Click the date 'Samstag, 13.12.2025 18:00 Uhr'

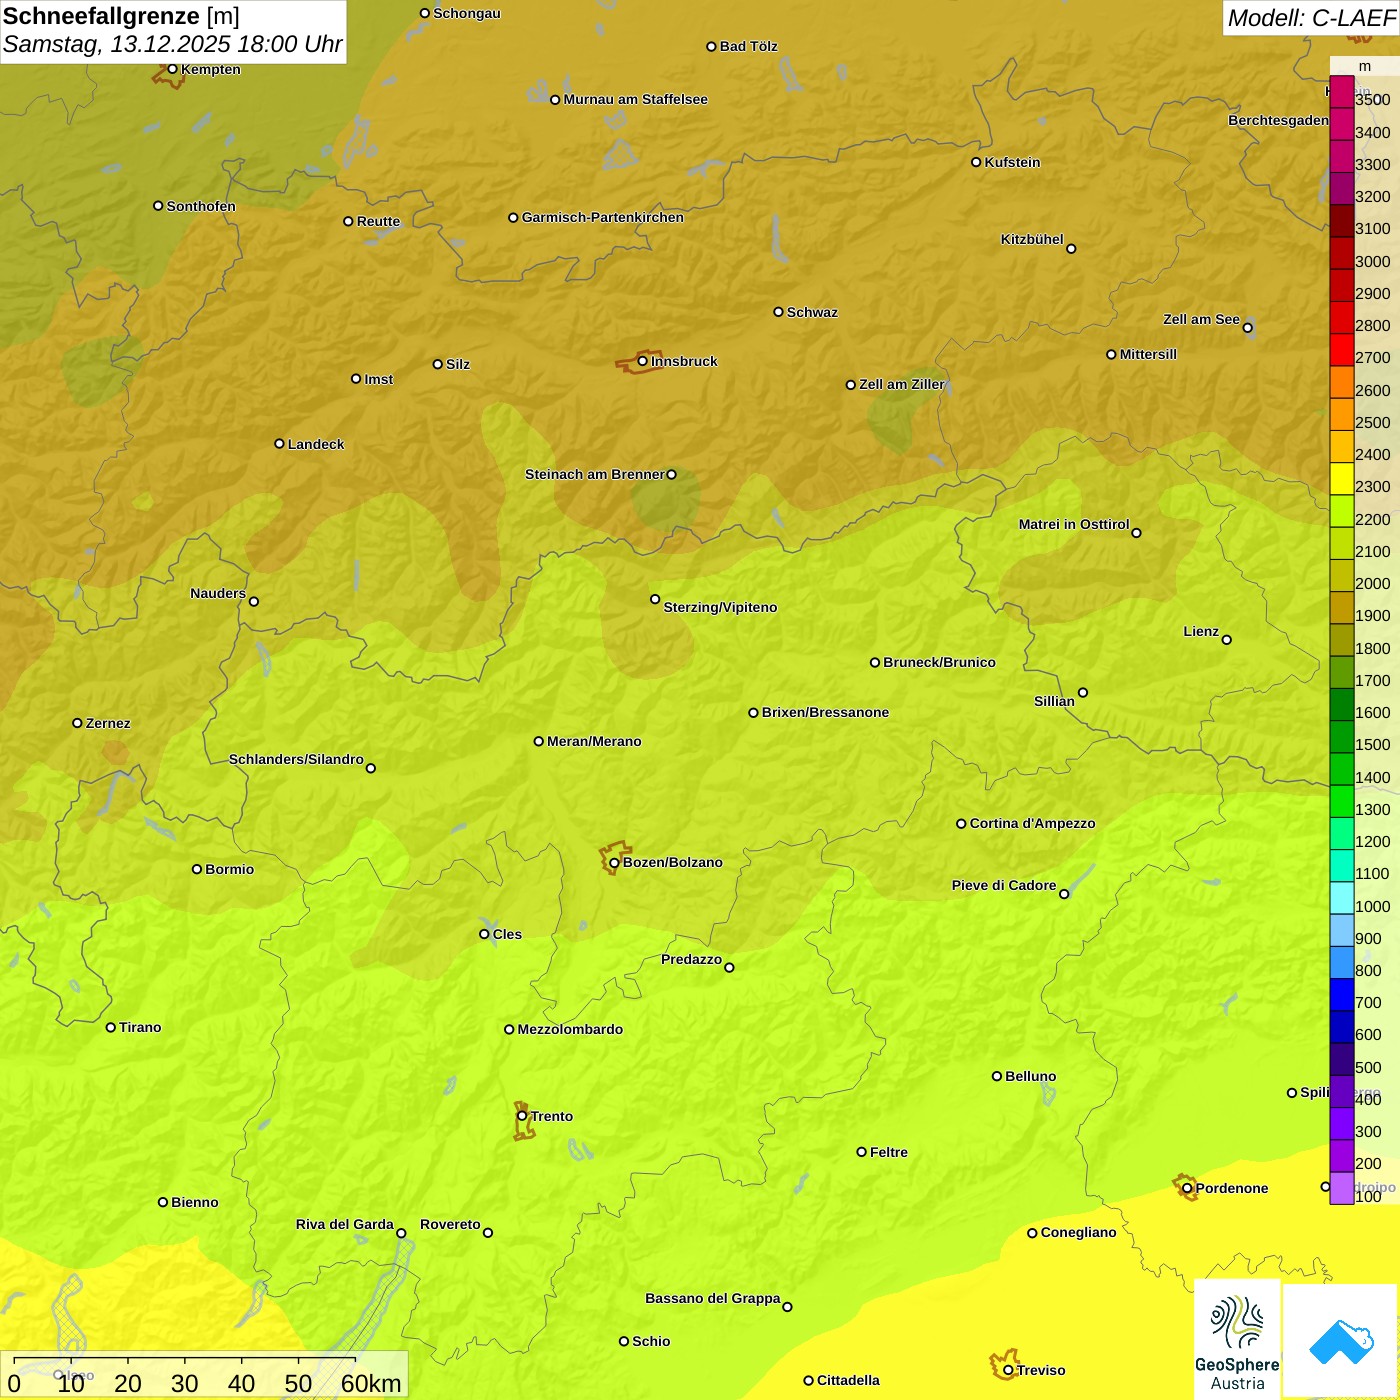coord(172,44)
